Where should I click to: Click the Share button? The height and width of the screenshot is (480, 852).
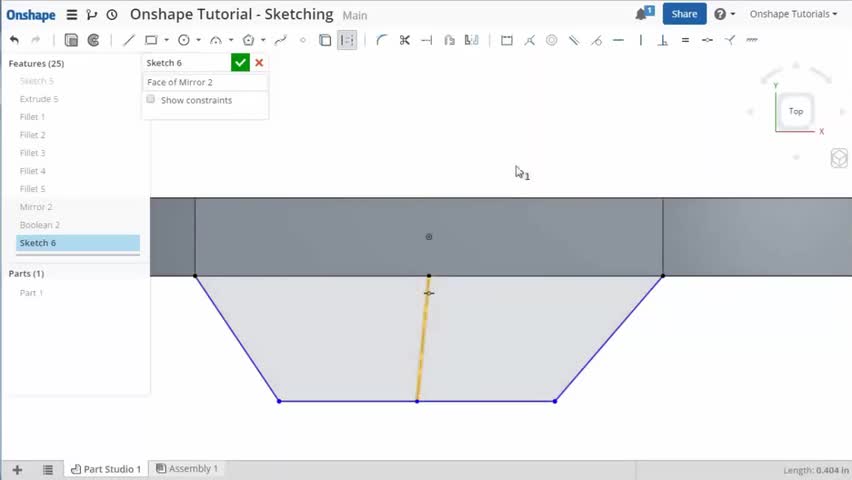(x=684, y=14)
